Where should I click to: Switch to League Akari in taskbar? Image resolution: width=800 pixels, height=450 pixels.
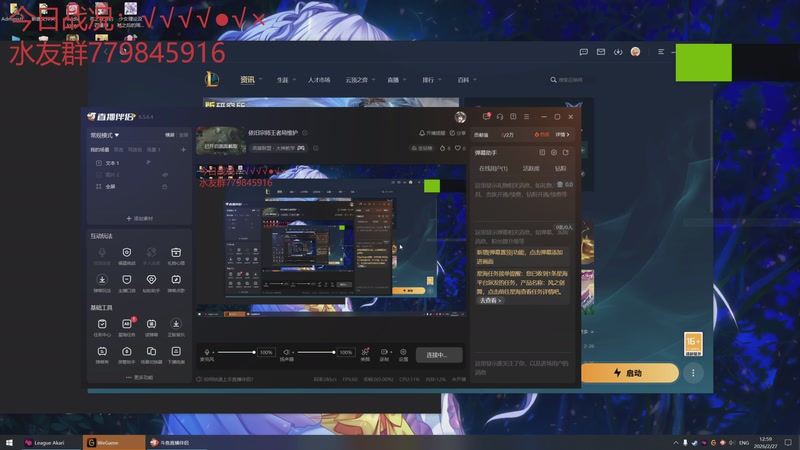(50, 442)
